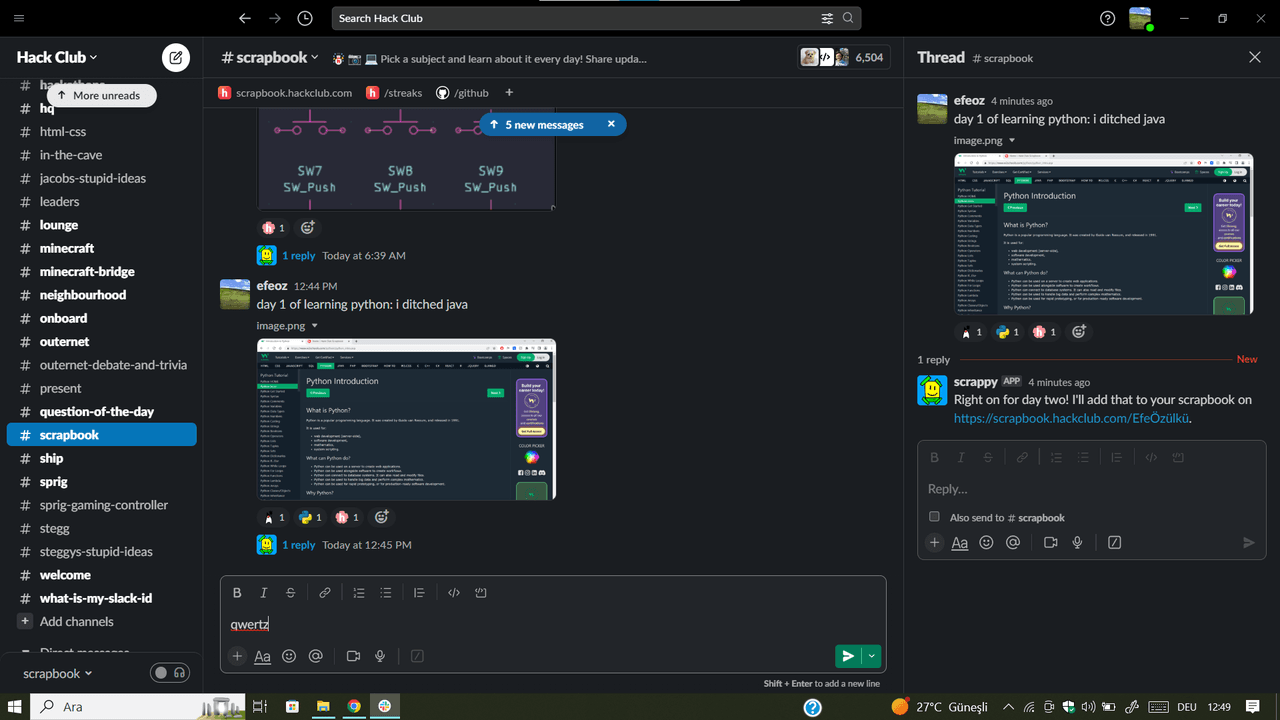Click into the thread Reply field

(x=1092, y=489)
